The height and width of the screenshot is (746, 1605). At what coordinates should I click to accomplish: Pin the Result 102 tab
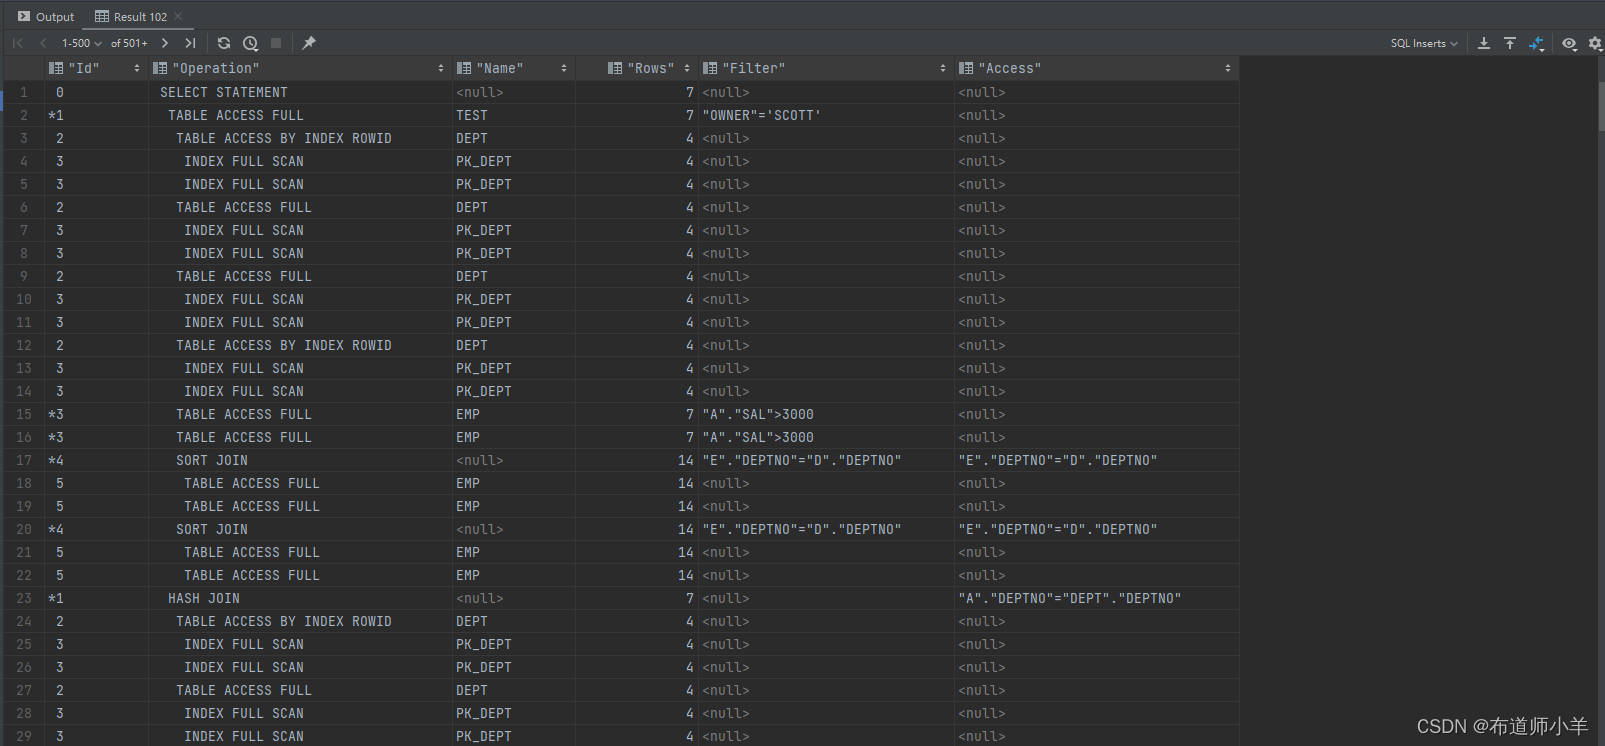[x=309, y=43]
